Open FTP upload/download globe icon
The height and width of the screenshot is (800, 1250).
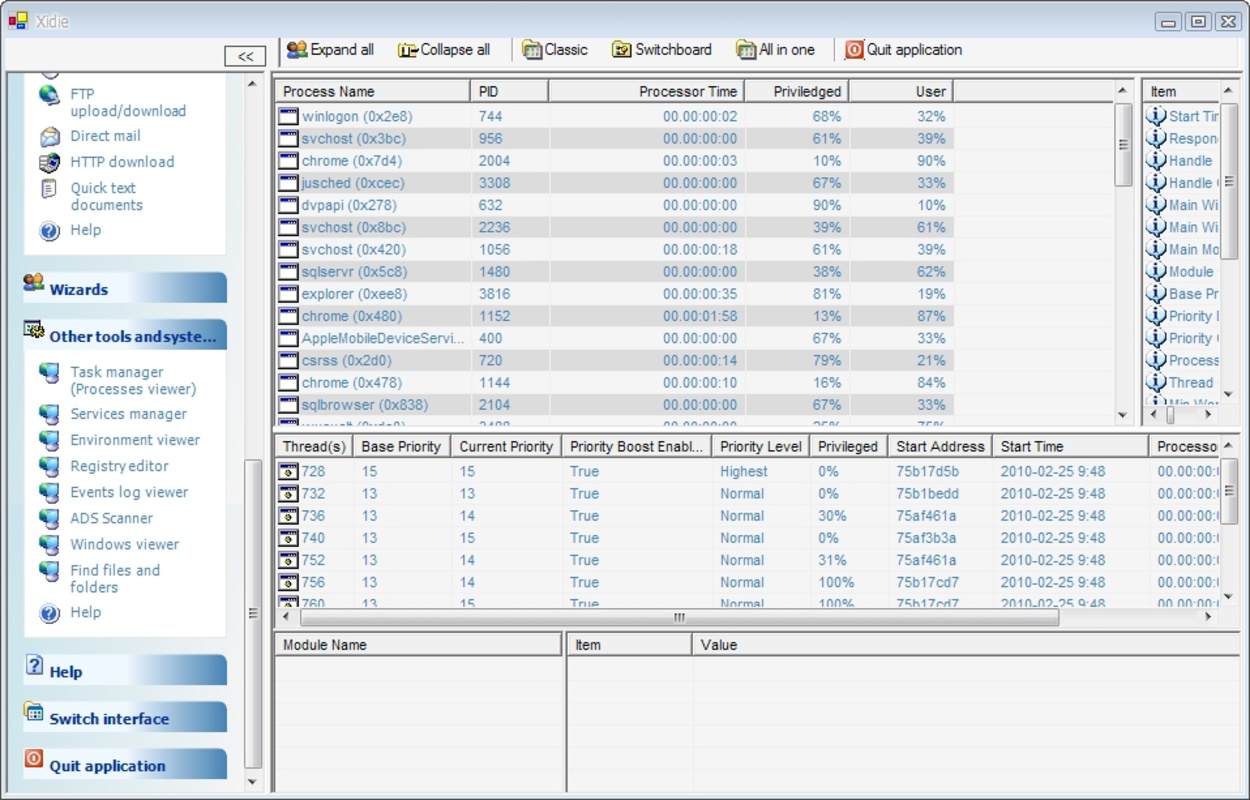click(50, 95)
